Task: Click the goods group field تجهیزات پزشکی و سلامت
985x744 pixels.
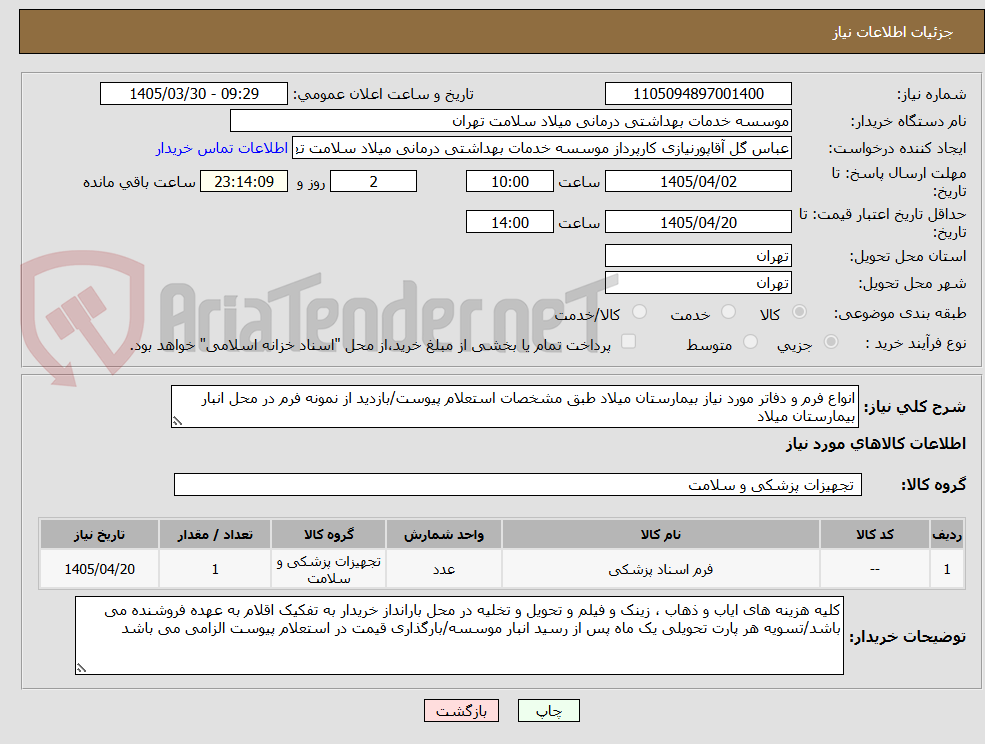Action: tap(518, 484)
